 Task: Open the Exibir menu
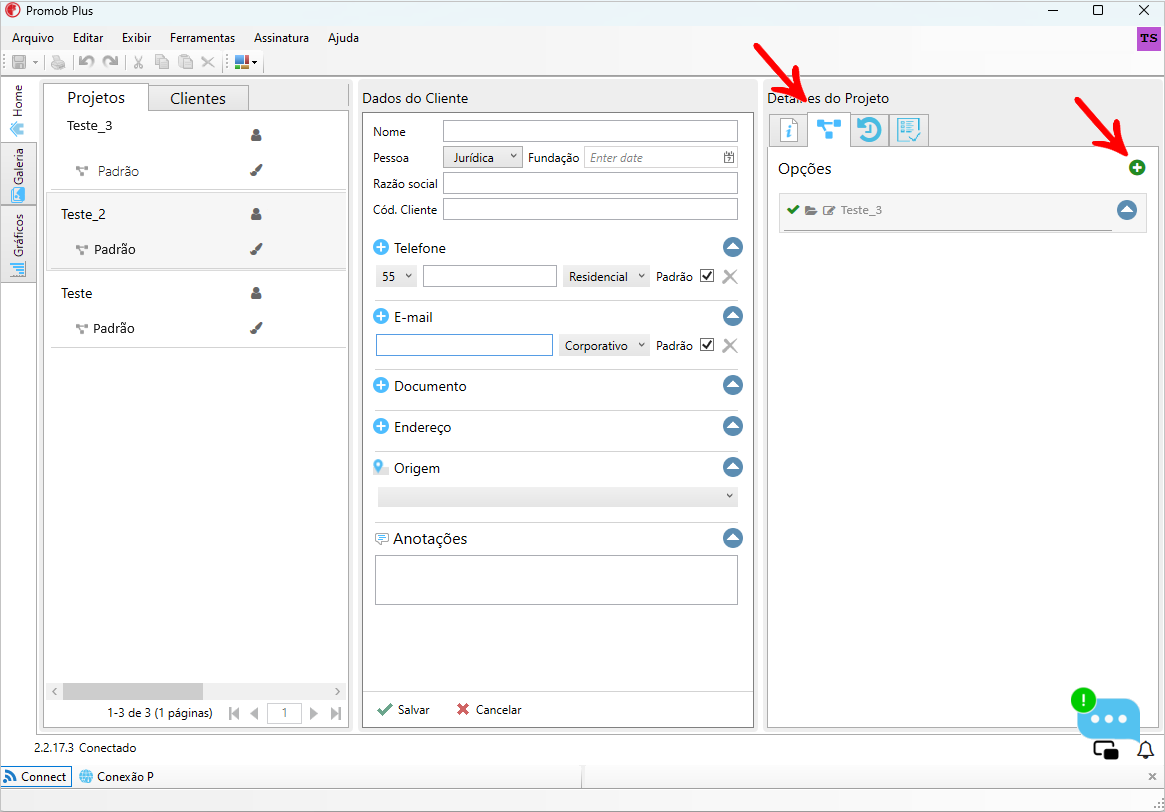[137, 38]
